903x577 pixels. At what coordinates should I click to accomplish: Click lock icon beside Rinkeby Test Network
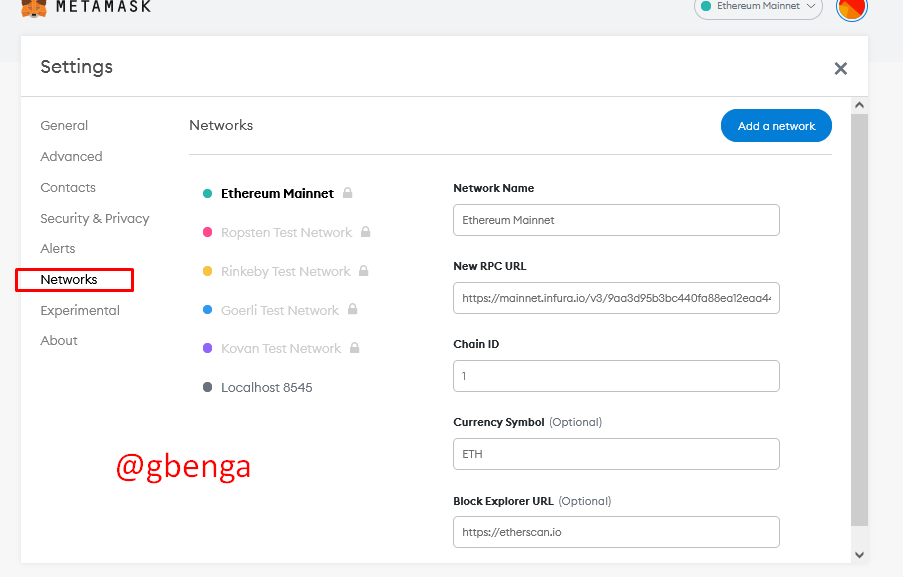click(364, 271)
